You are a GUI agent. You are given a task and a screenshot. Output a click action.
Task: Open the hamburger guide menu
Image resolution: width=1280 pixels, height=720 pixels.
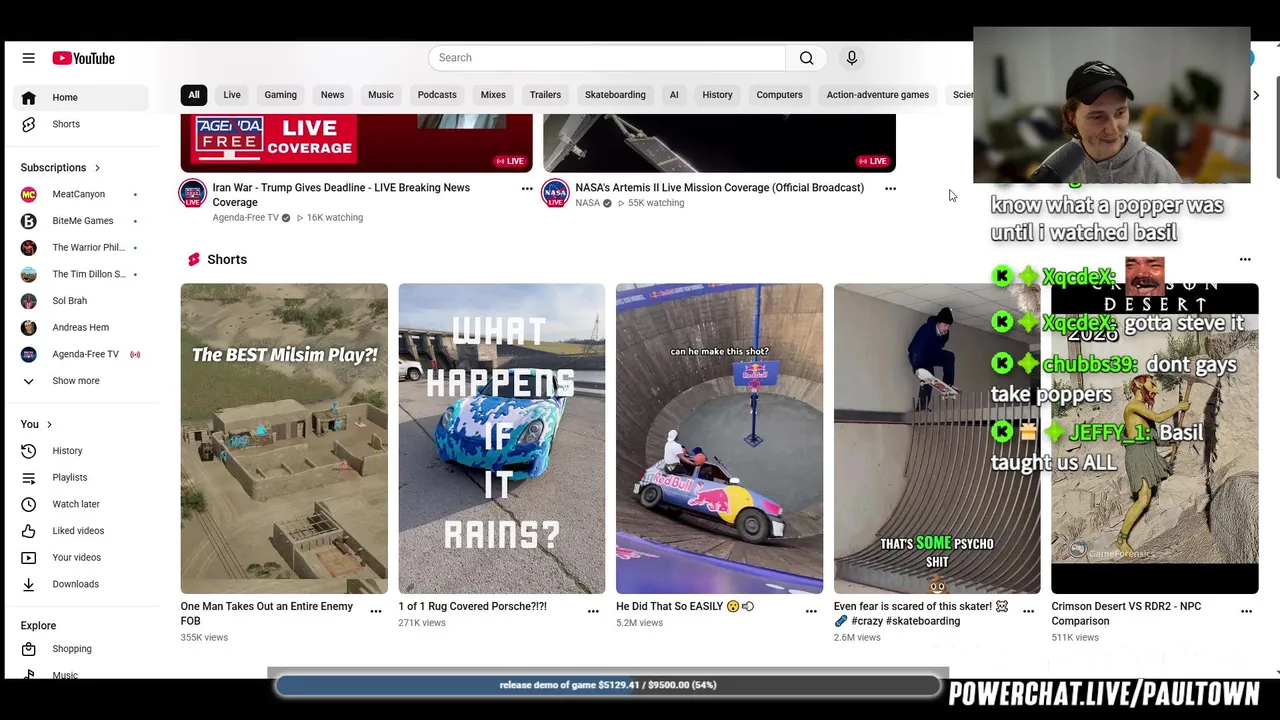tap(28, 58)
